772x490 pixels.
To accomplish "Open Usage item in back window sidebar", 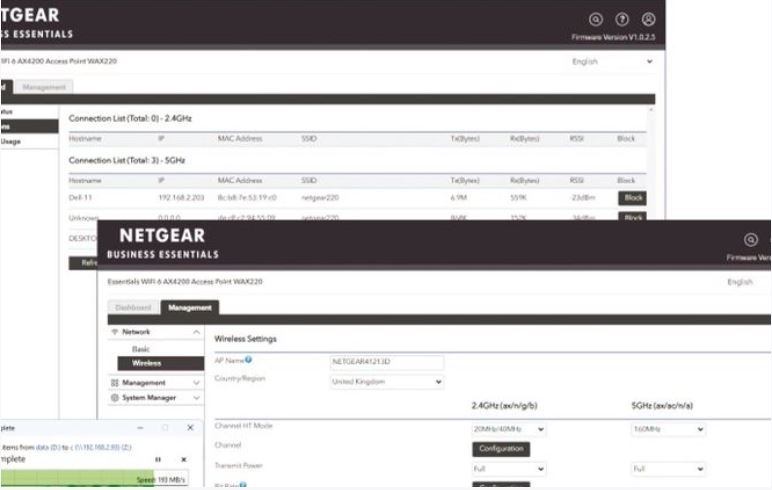I will [11, 141].
